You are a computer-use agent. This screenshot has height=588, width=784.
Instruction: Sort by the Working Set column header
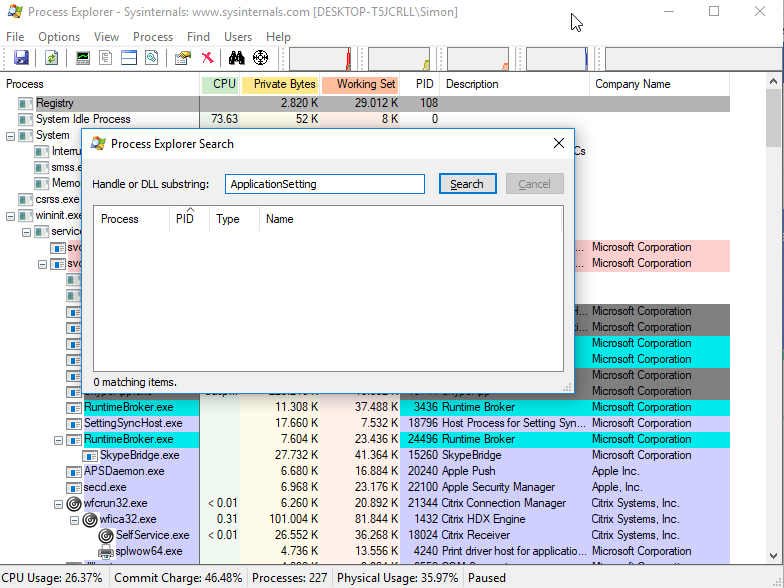(x=360, y=84)
